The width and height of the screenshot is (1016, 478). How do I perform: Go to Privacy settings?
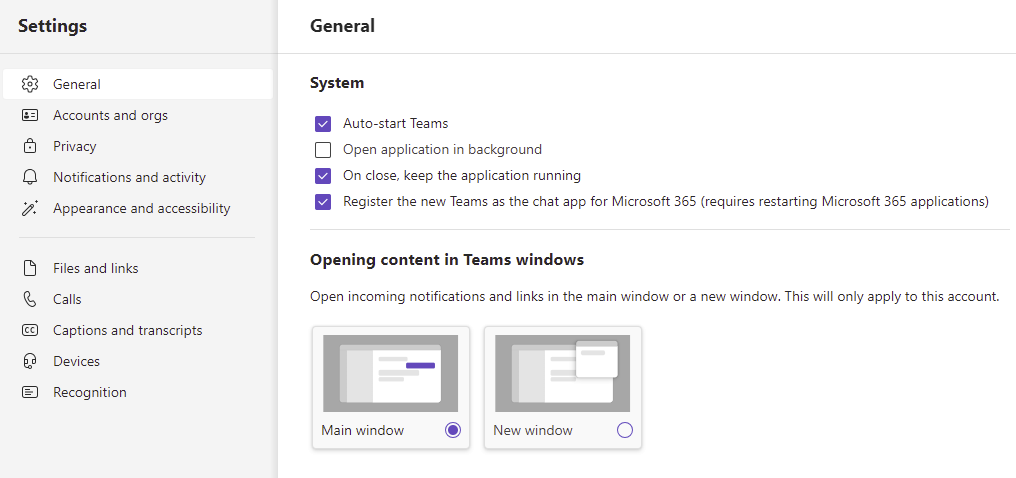point(138,146)
